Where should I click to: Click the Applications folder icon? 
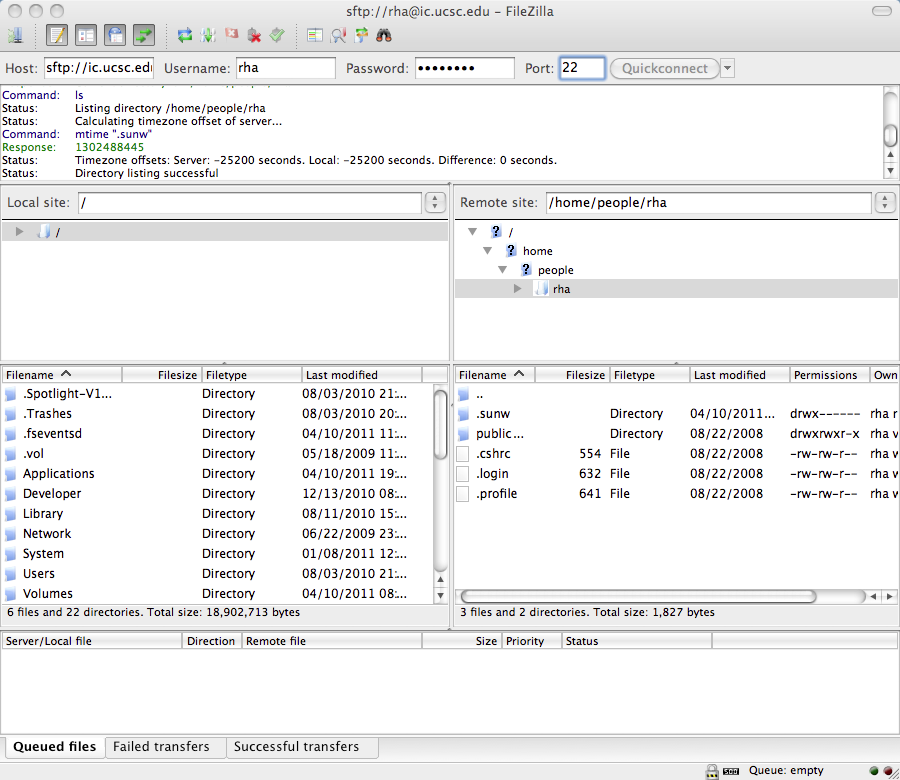[11, 474]
